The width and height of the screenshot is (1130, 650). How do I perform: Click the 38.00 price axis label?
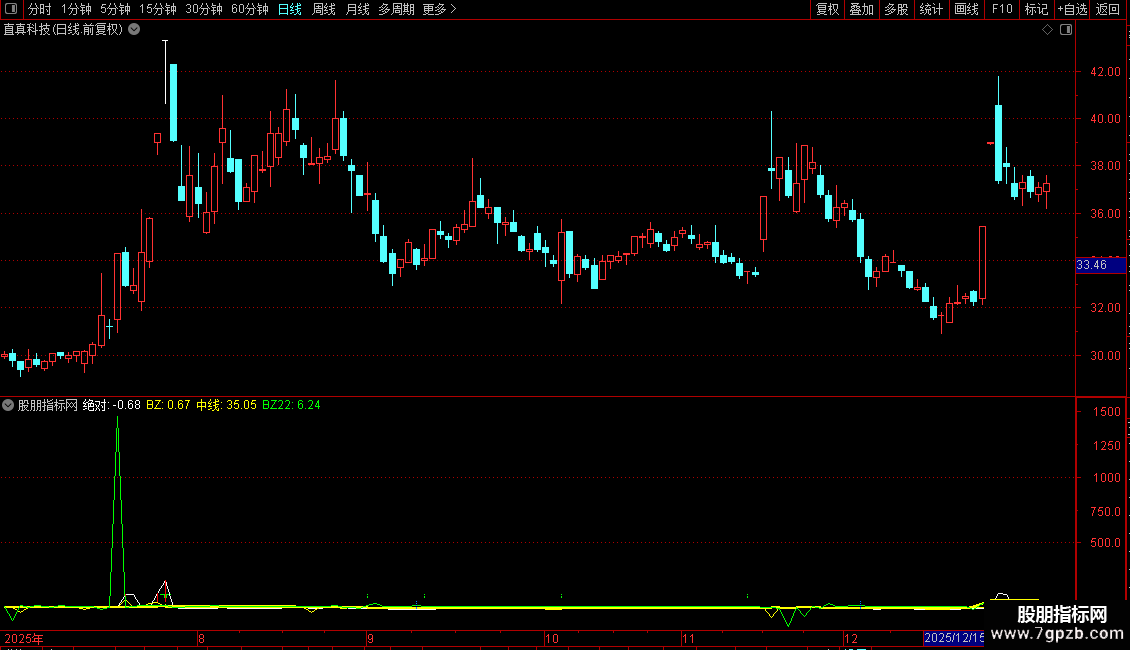click(x=1105, y=165)
